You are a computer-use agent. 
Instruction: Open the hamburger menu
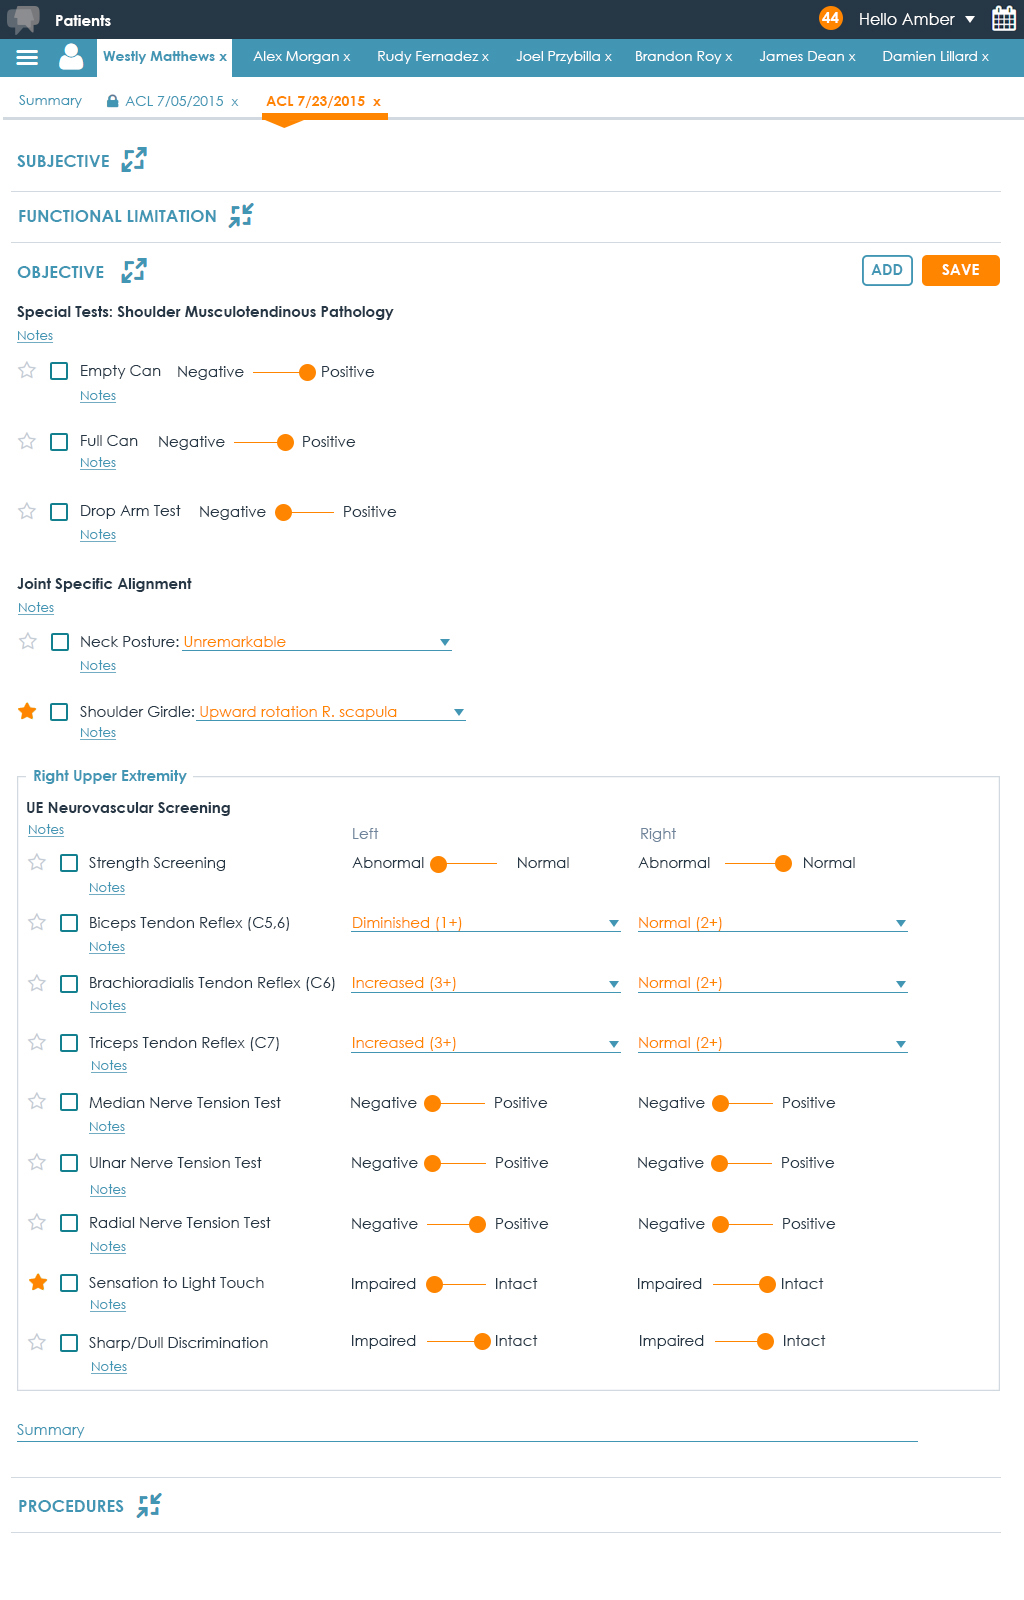tap(27, 58)
